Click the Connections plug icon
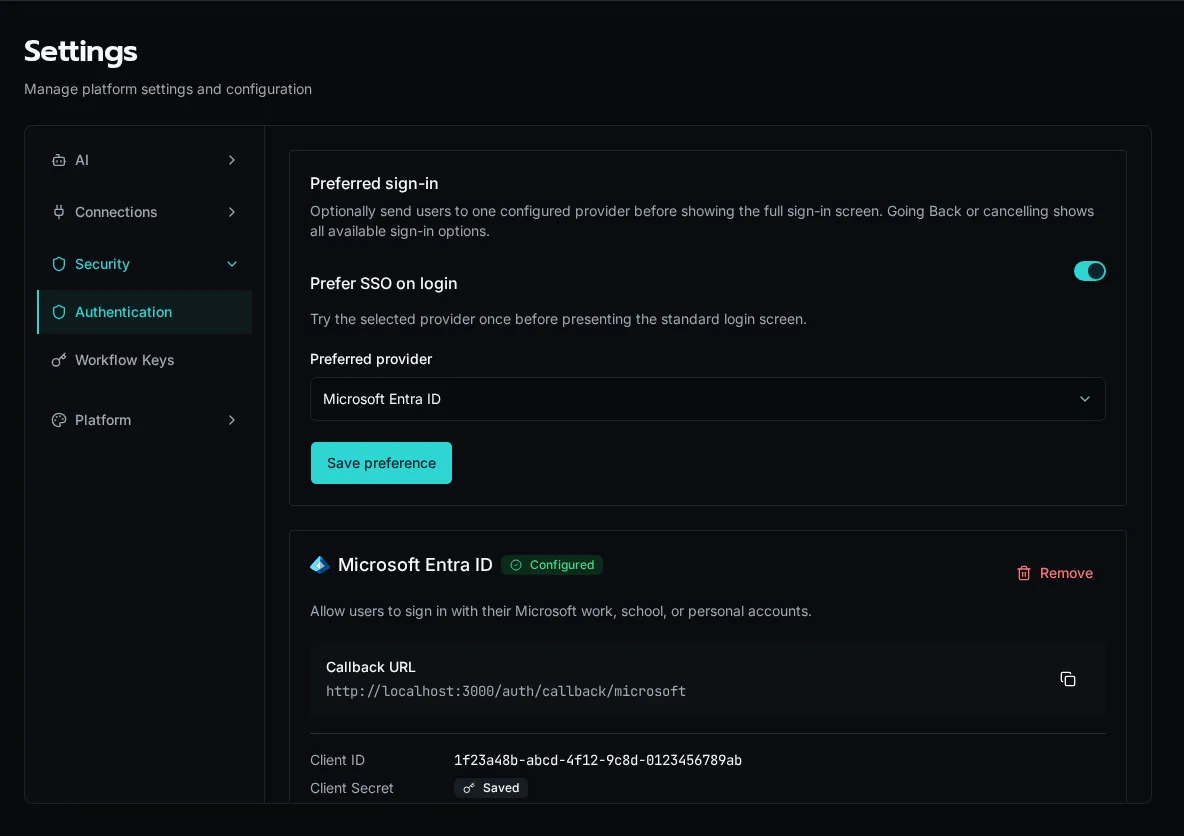 [59, 212]
